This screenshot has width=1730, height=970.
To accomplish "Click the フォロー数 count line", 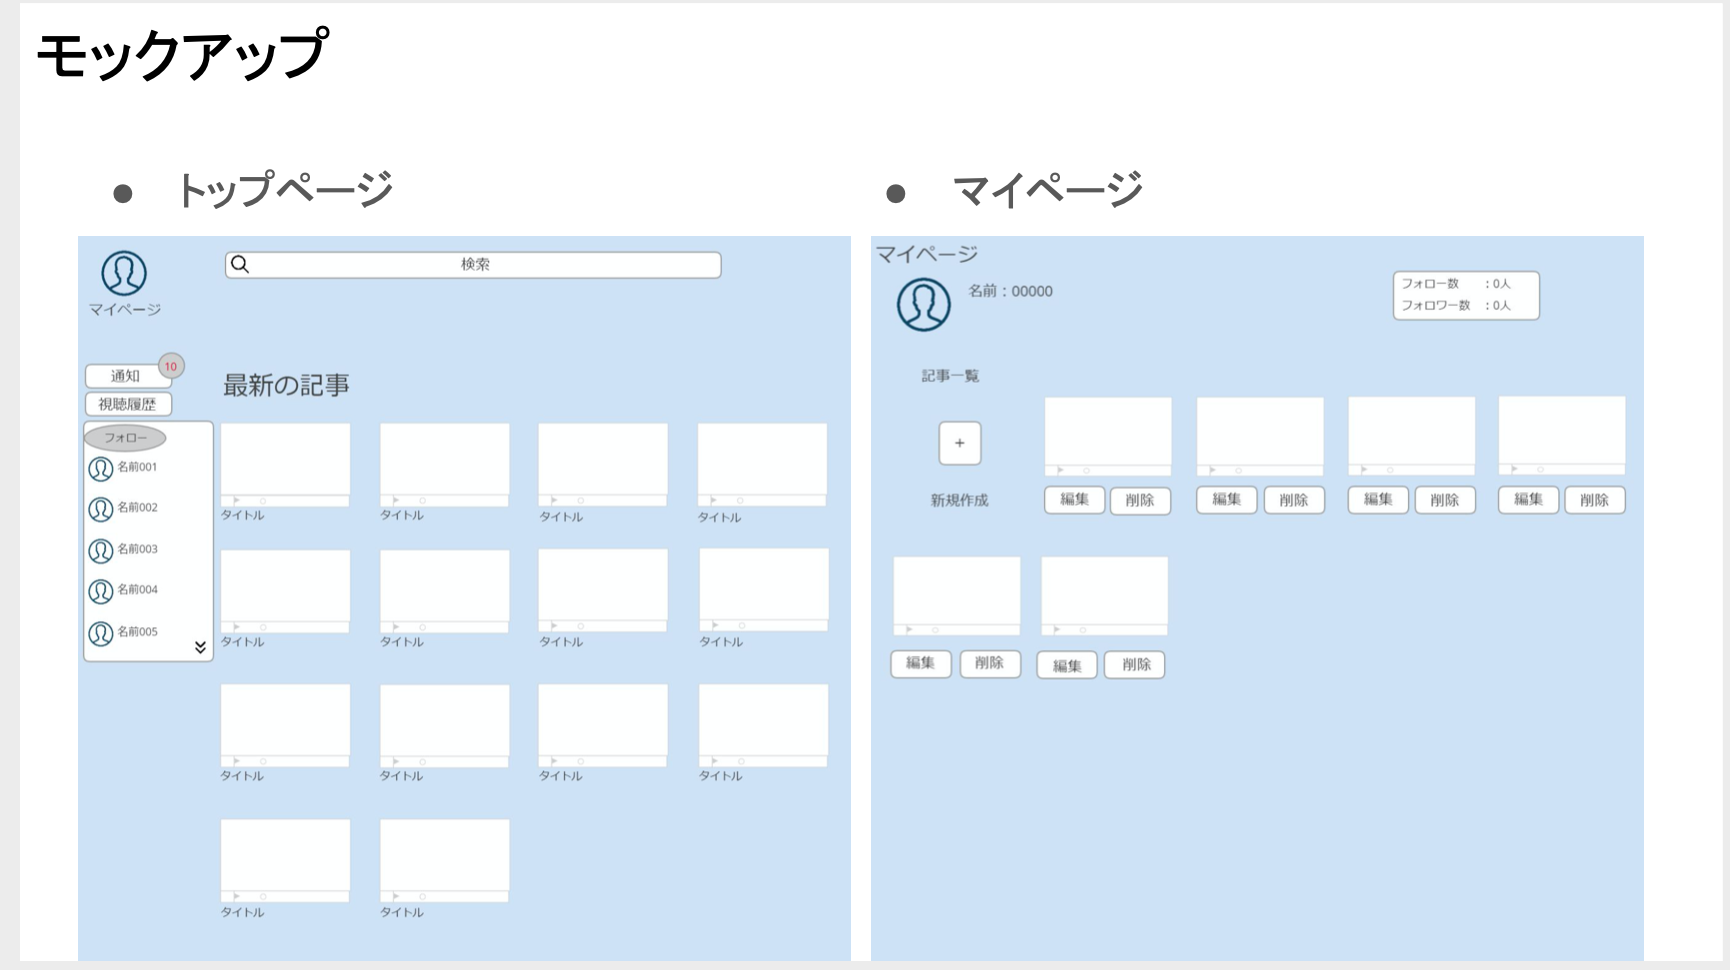I will 1455,284.
